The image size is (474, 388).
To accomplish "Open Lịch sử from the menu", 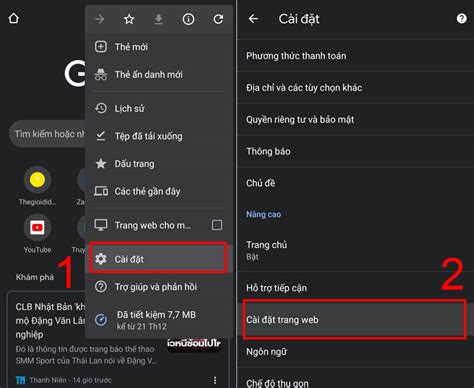I will point(159,108).
